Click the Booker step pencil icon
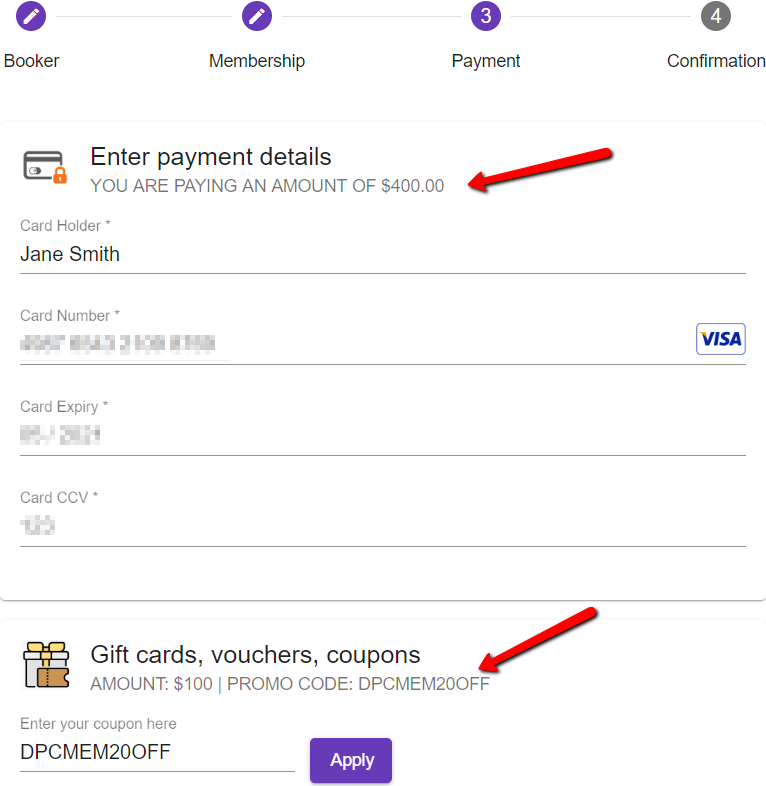This screenshot has width=766, height=786. tap(31, 16)
